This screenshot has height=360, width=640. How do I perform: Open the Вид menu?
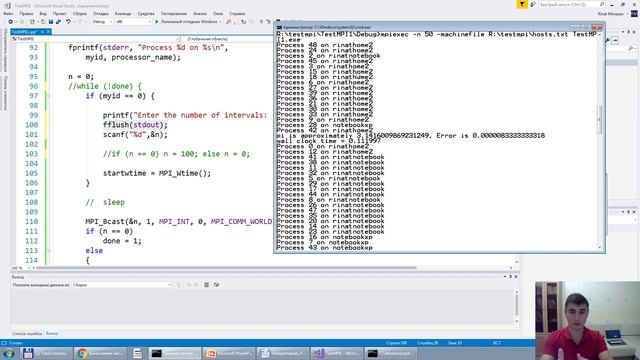pos(43,13)
